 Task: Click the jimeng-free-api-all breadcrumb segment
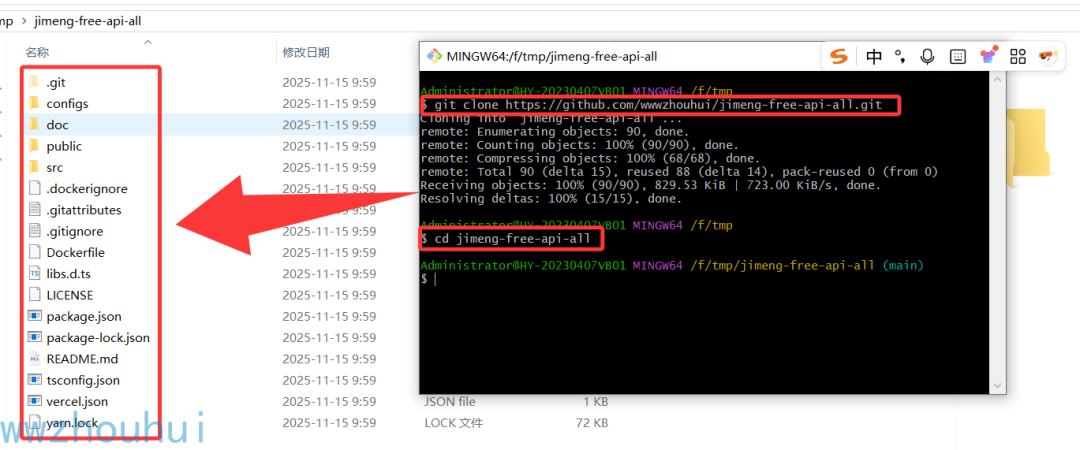tap(87, 21)
